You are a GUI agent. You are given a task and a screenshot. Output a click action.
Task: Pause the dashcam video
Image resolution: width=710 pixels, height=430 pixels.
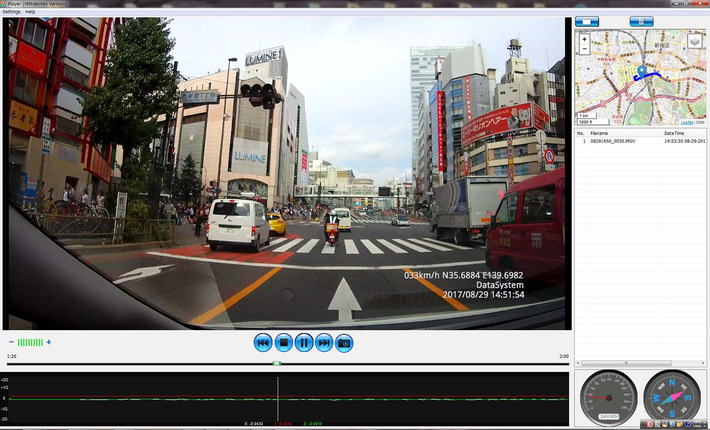click(304, 342)
